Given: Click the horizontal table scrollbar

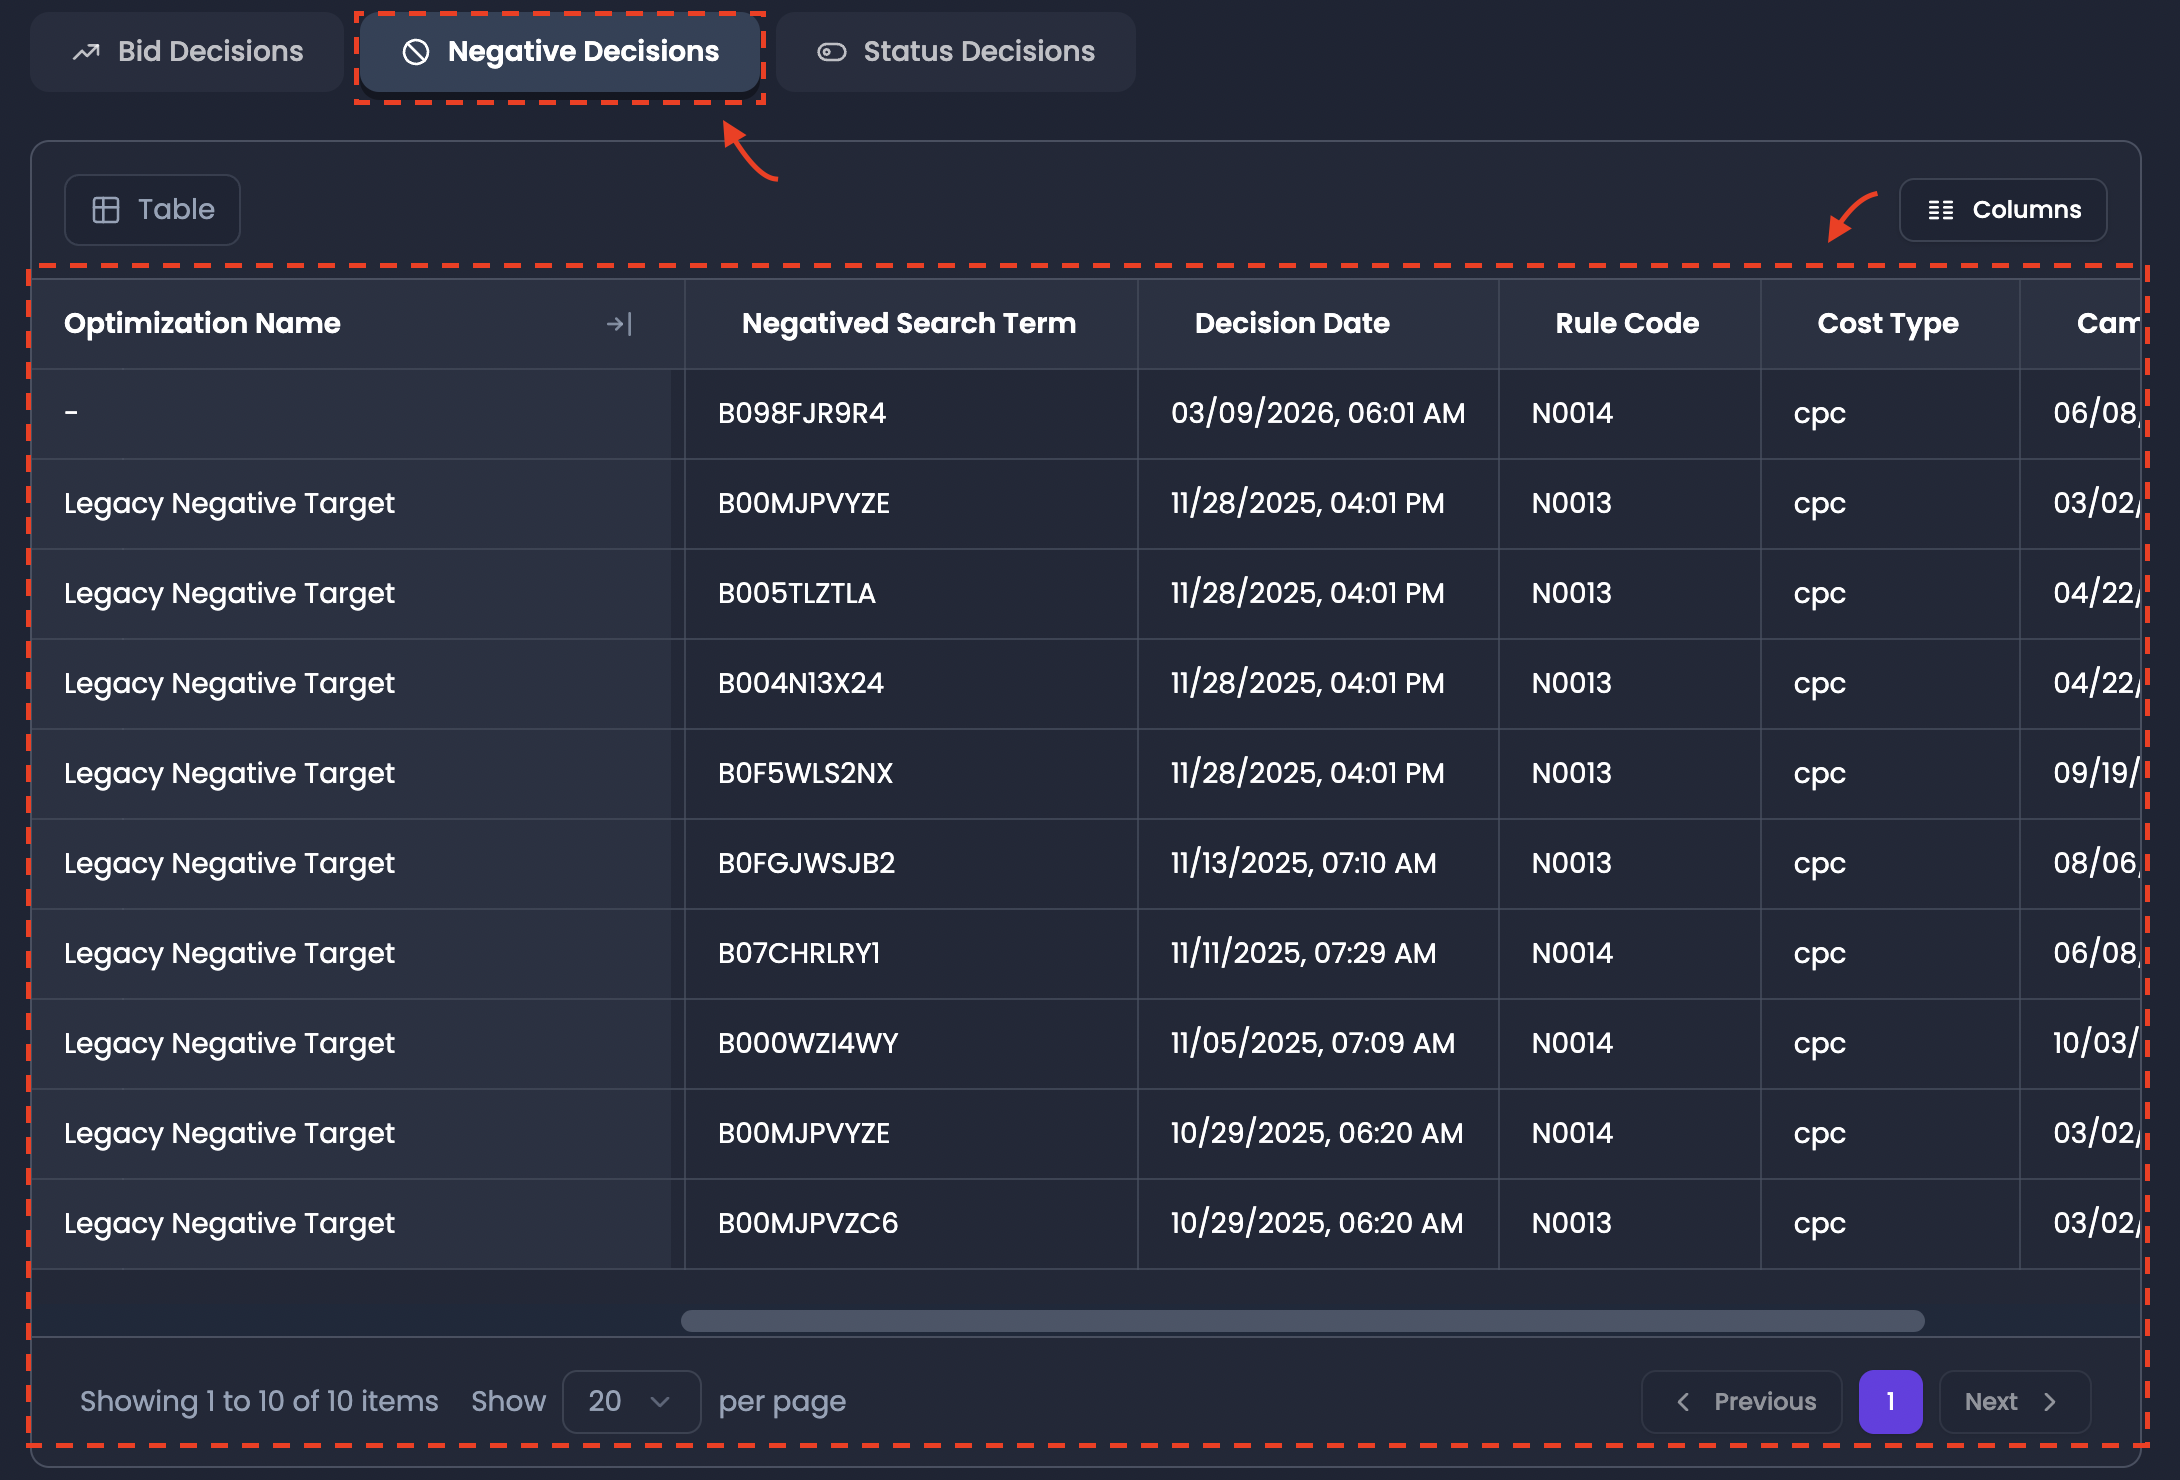Looking at the screenshot, I should coord(1302,1321).
